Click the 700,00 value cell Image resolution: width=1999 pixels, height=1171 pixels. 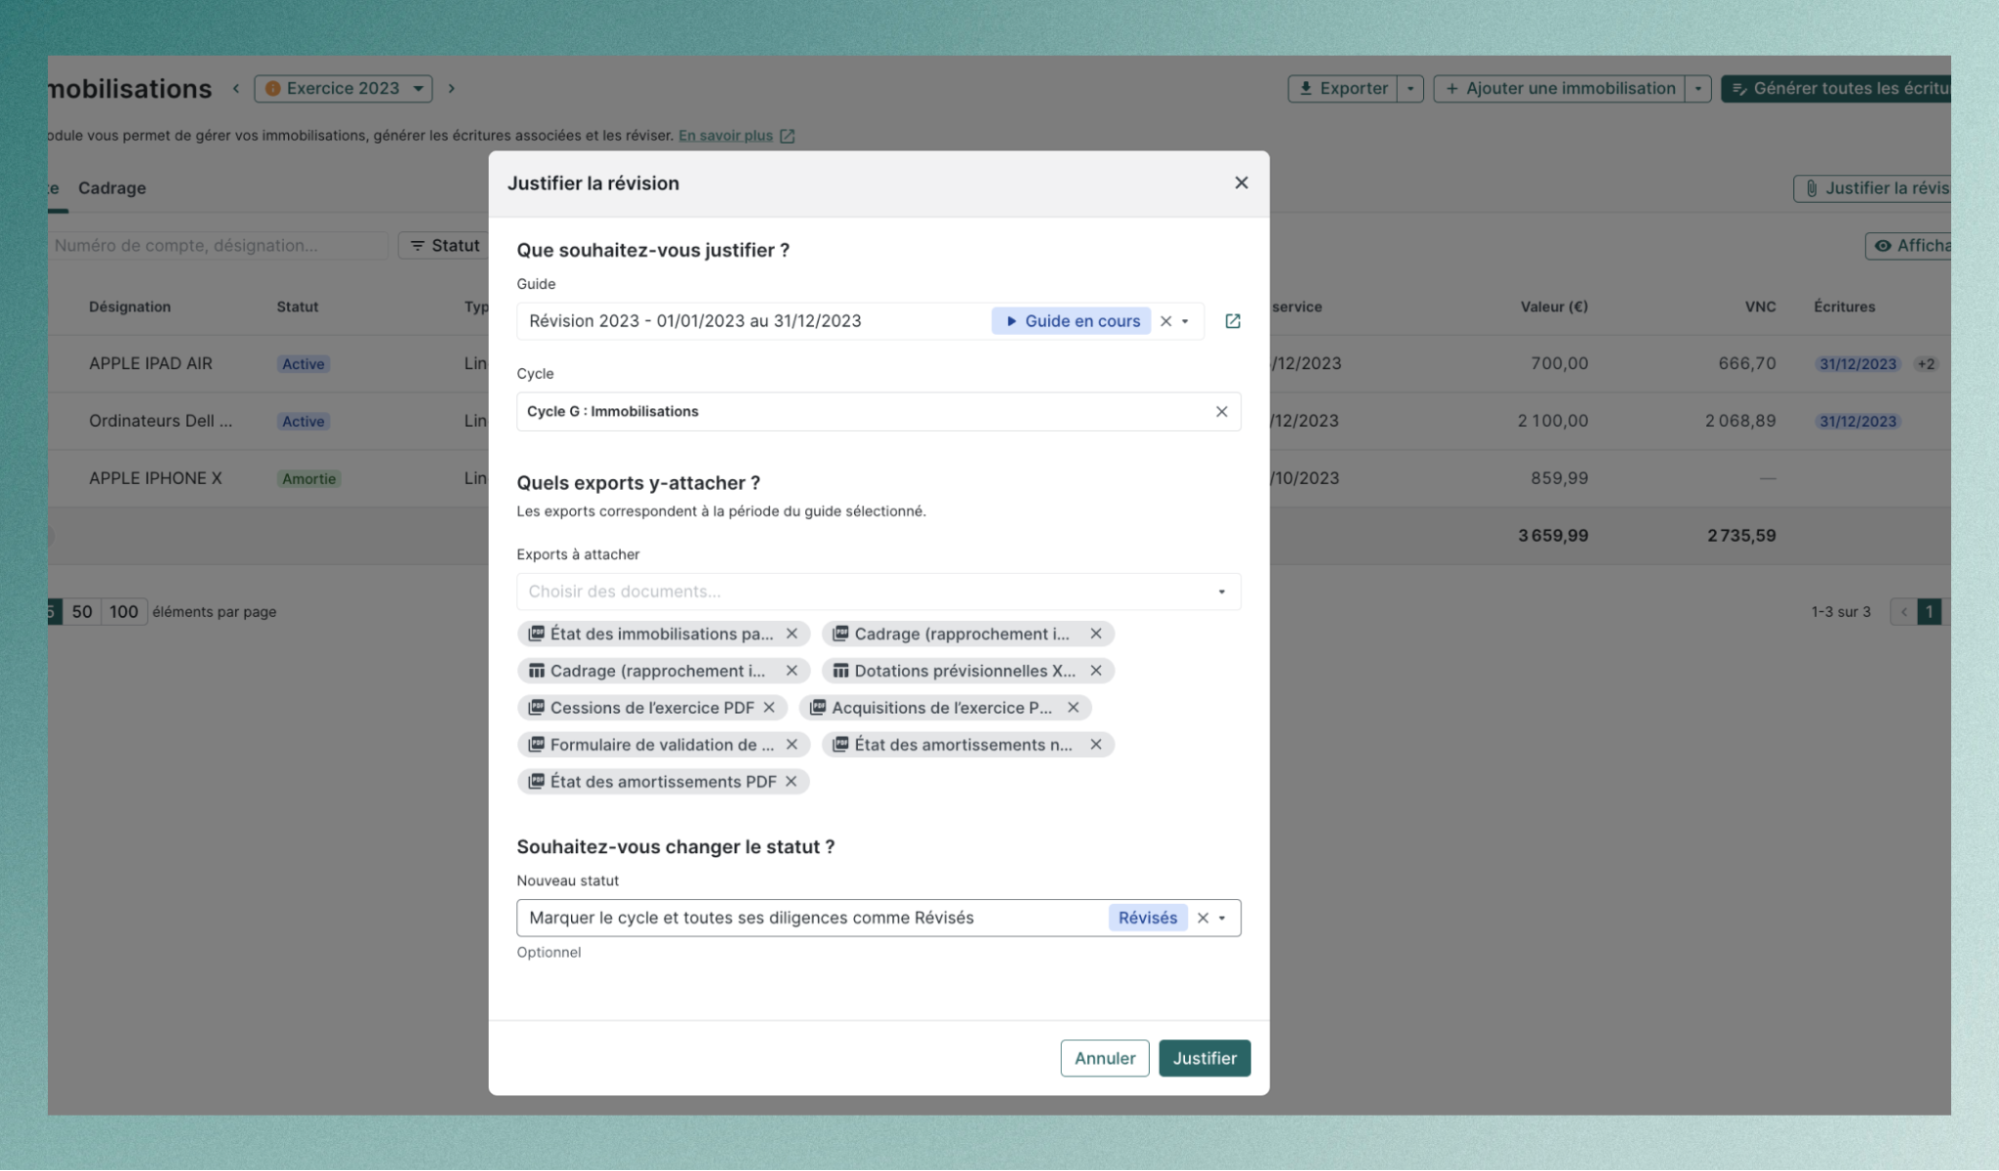(x=1559, y=364)
